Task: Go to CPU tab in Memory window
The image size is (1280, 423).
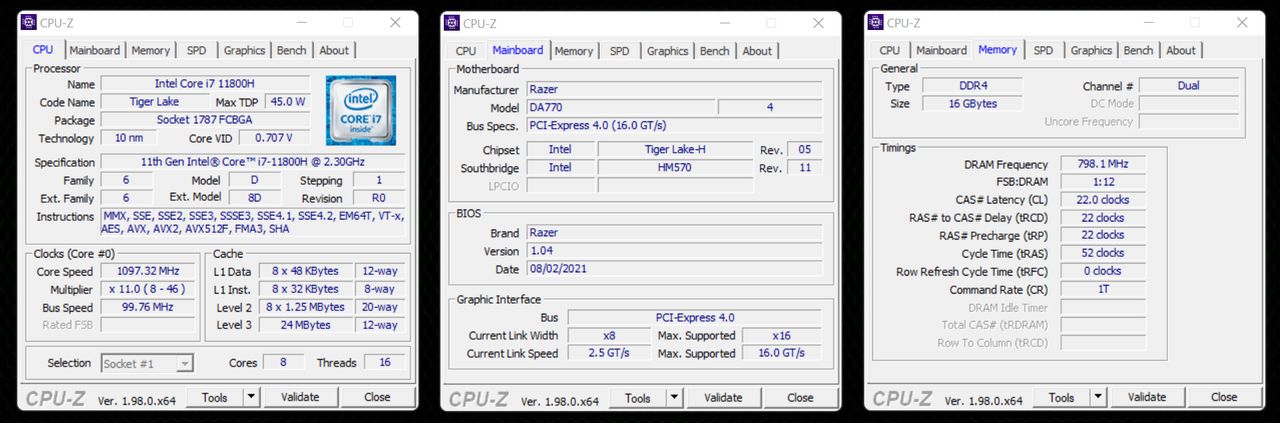Action: coord(890,51)
